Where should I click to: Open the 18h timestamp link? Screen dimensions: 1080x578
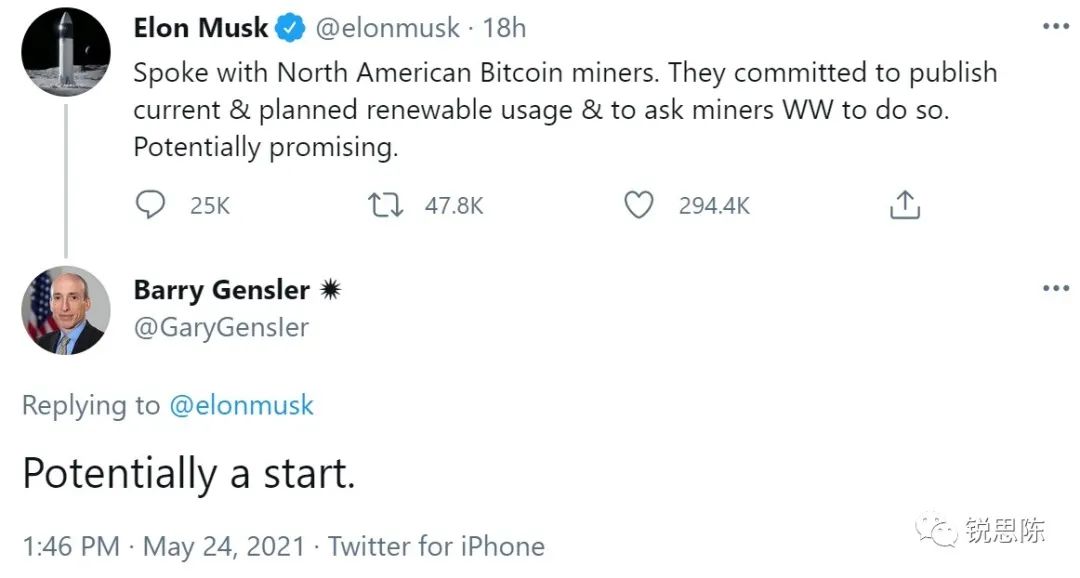click(x=504, y=28)
